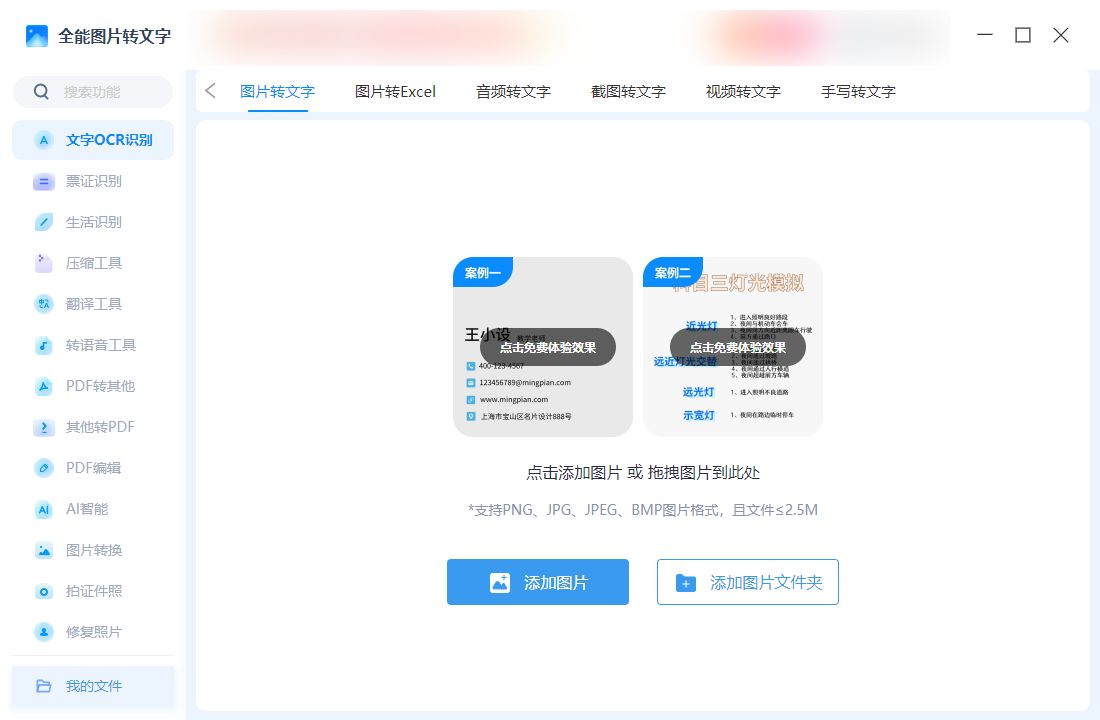Screen dimensions: 1100x720
Task: Click the 翻译工具 icon in the sidebar
Action: [43, 304]
